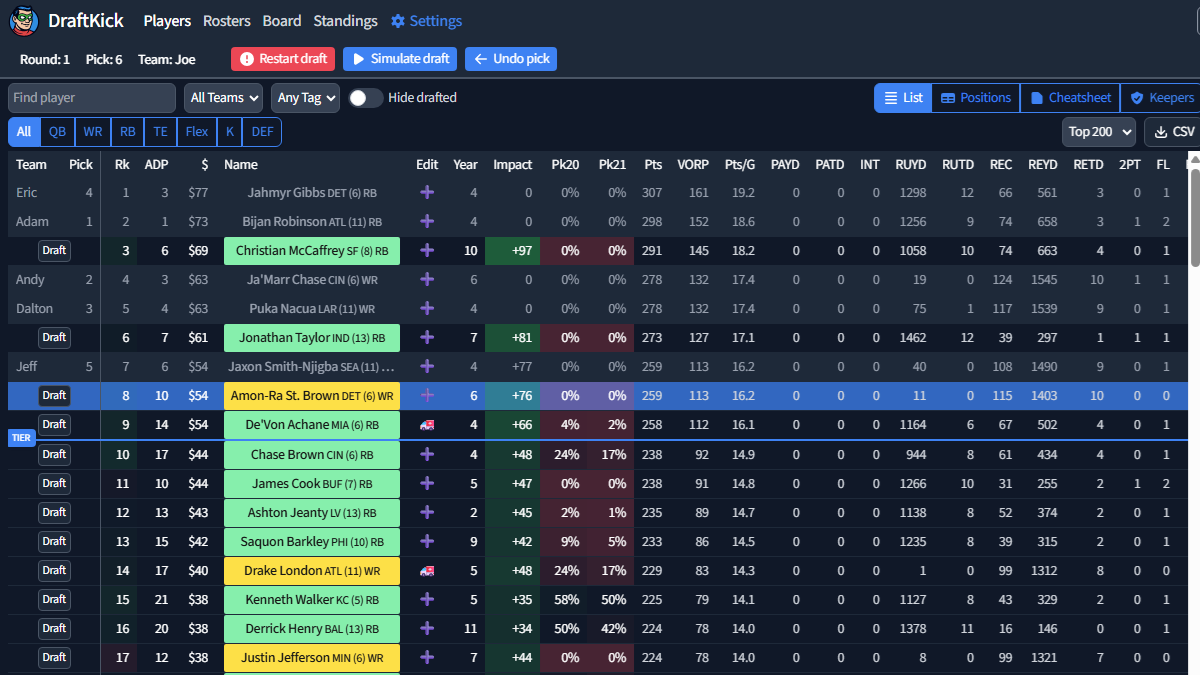
Task: Click the edit plus icon for Ja'Marr Chase
Action: pyautogui.click(x=427, y=280)
